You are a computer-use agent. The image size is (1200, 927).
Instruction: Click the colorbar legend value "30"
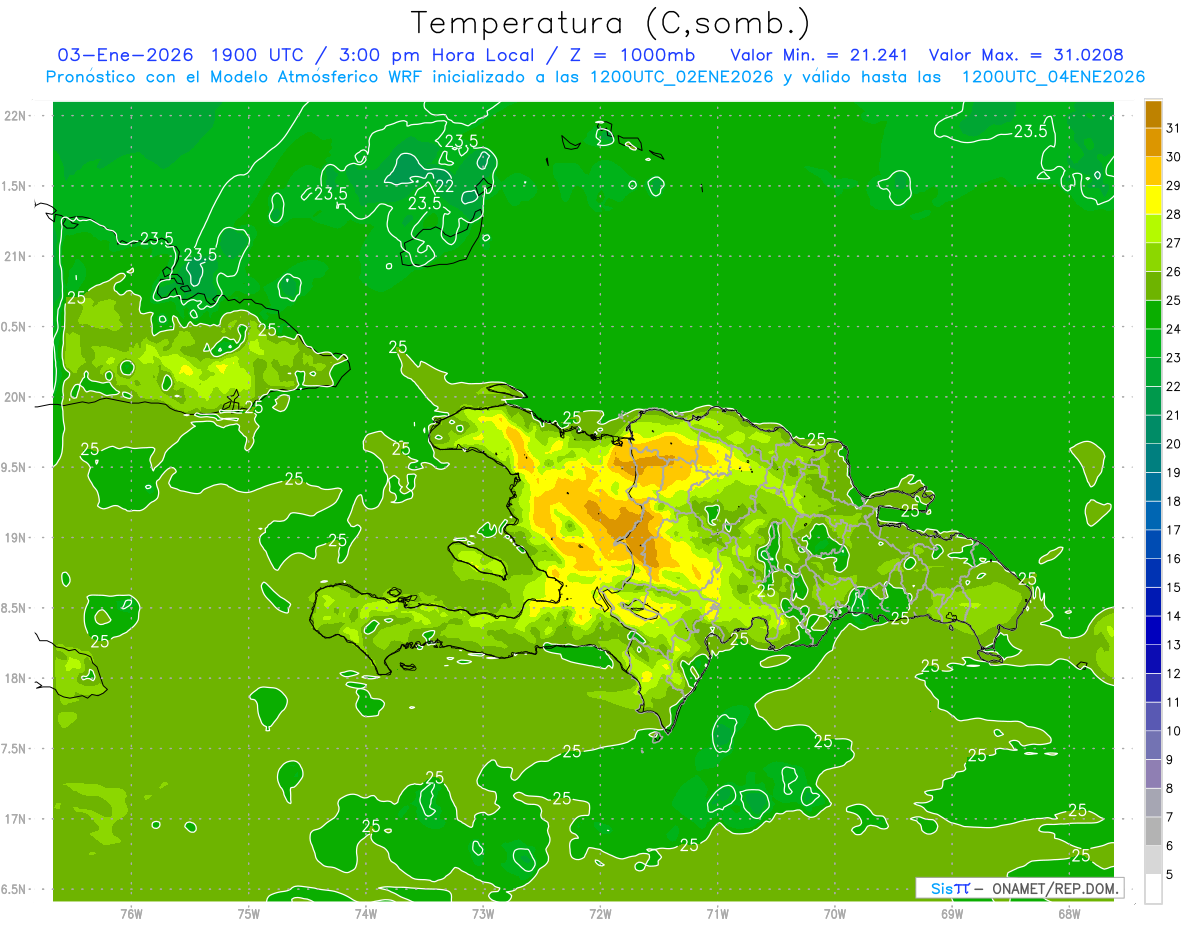click(x=1174, y=157)
